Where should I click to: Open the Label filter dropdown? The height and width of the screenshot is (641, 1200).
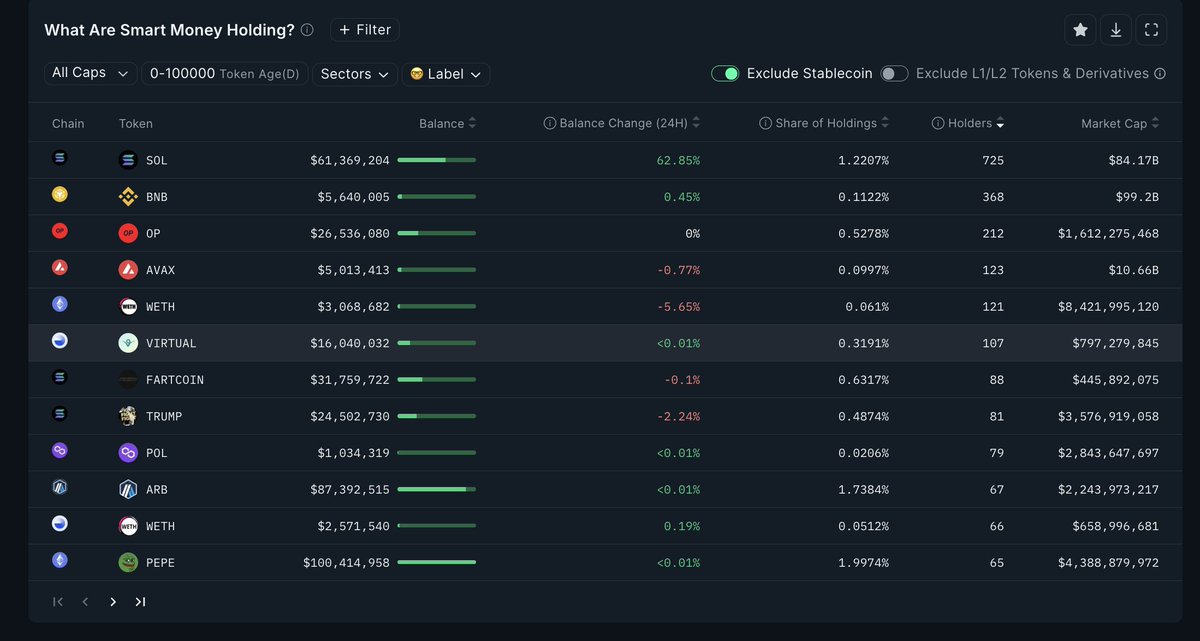446,73
